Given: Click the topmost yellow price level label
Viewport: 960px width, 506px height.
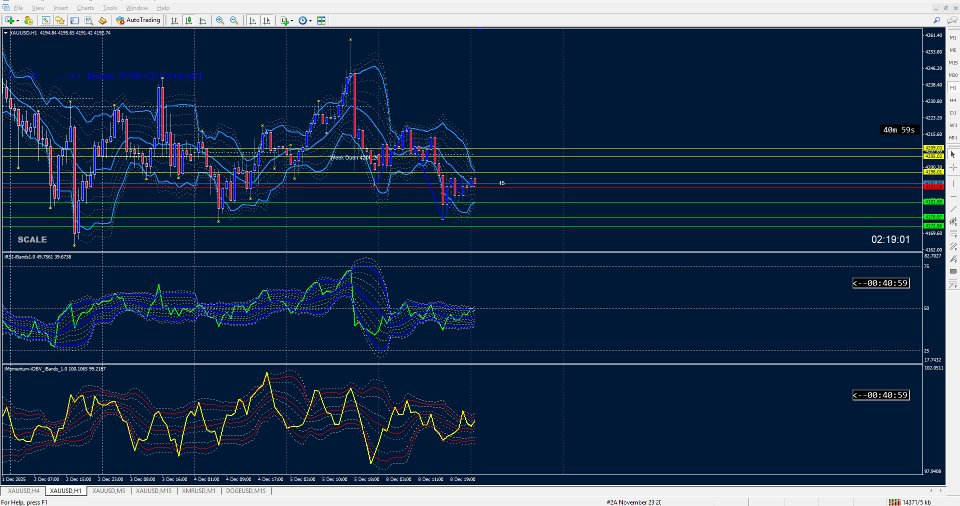Looking at the screenshot, I should click(933, 148).
